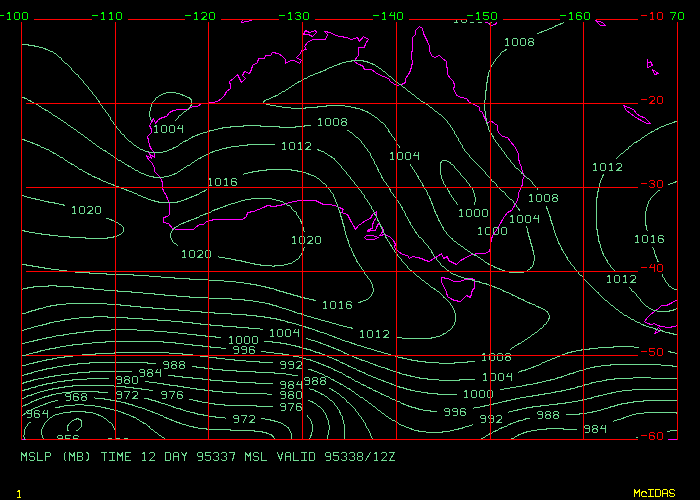Click the 968 isobar label
The height and width of the screenshot is (500, 700).
point(77,397)
